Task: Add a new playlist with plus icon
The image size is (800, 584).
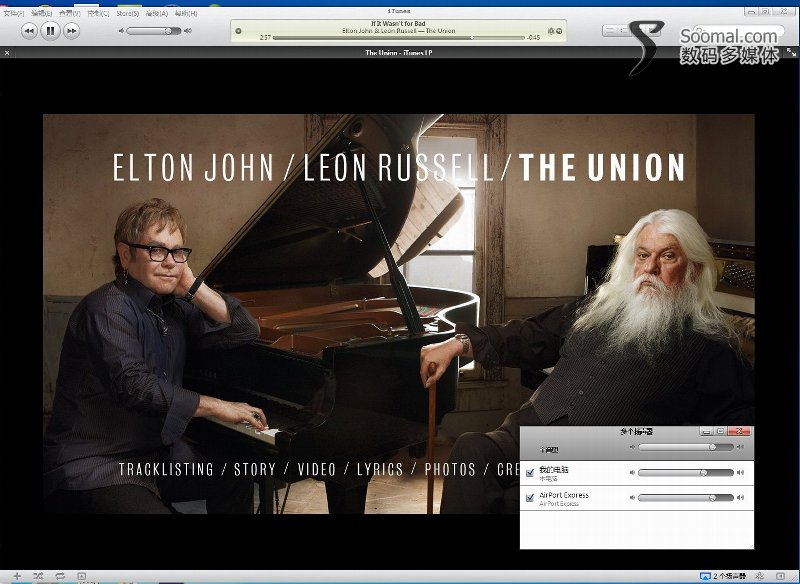Action: [x=17, y=576]
